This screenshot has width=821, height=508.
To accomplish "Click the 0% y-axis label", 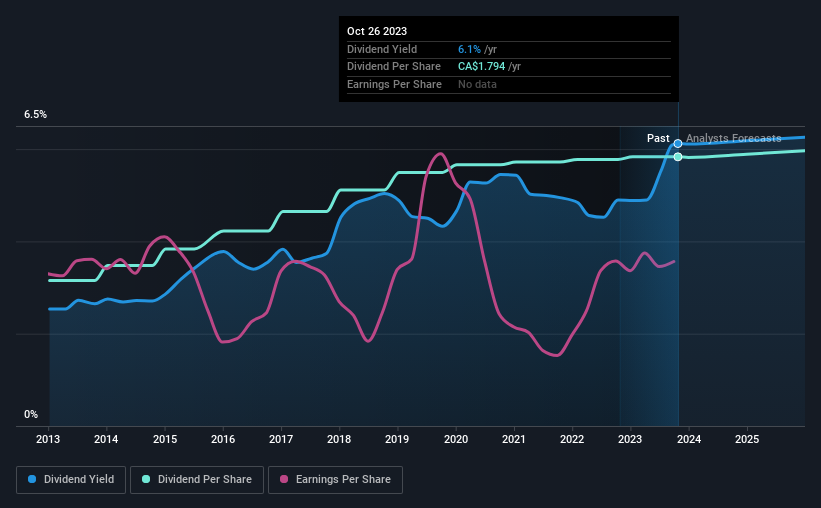I will (x=31, y=415).
